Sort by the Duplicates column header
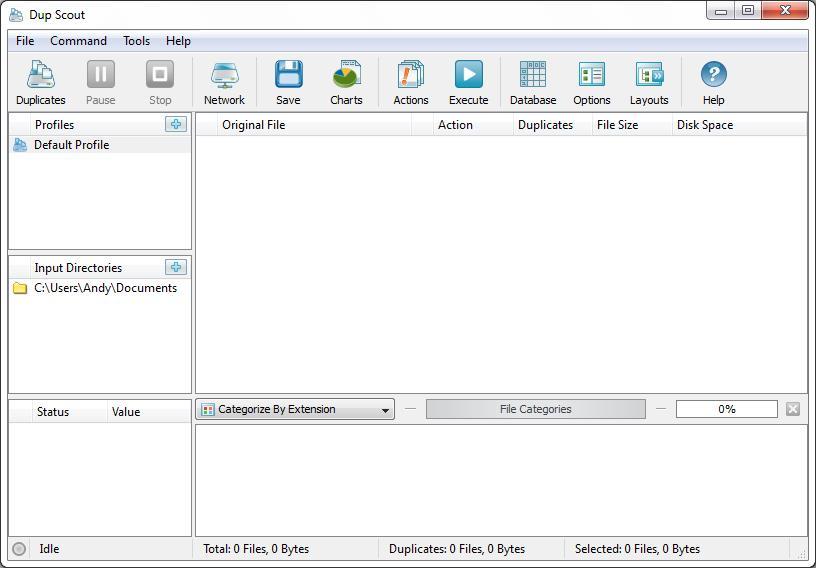Image resolution: width=816 pixels, height=568 pixels. point(553,125)
